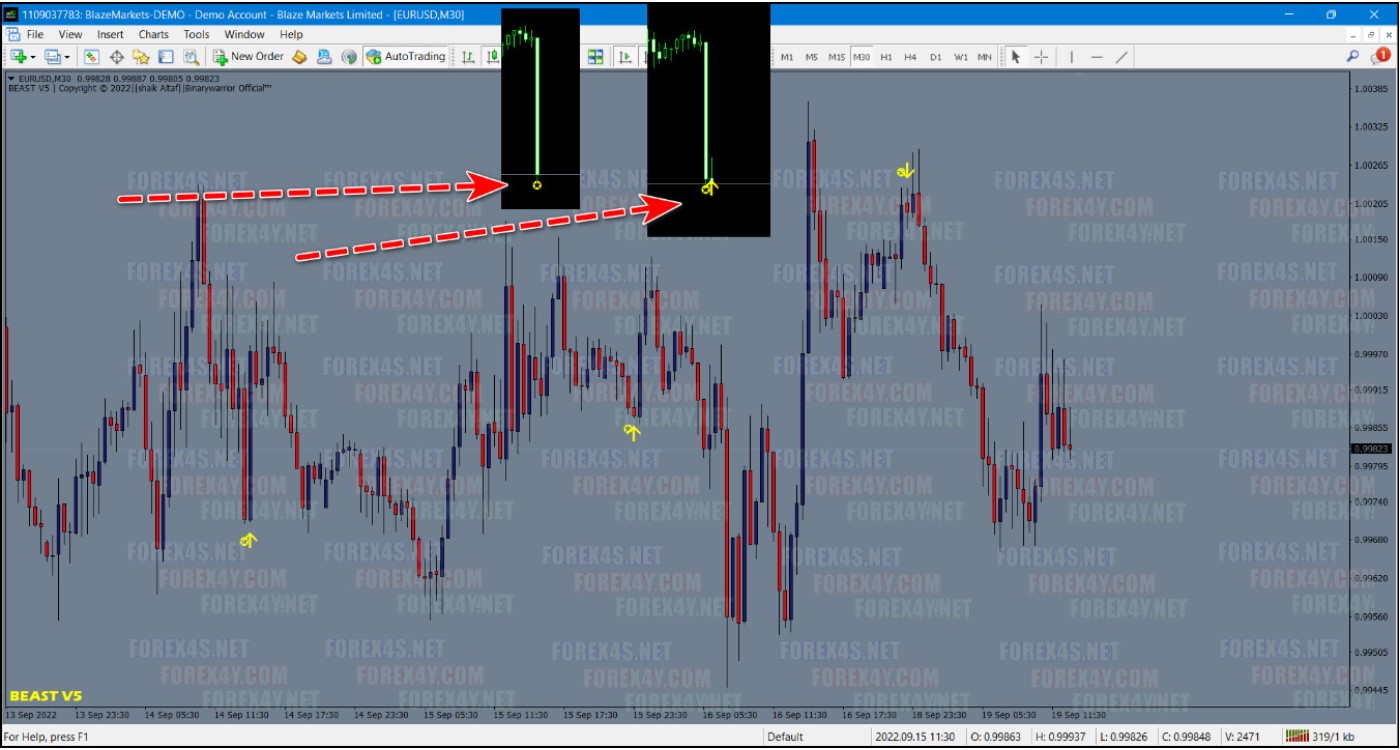Click the status bar date 2022.09.15 11:30
This screenshot has height=750, width=1400.
(915, 737)
